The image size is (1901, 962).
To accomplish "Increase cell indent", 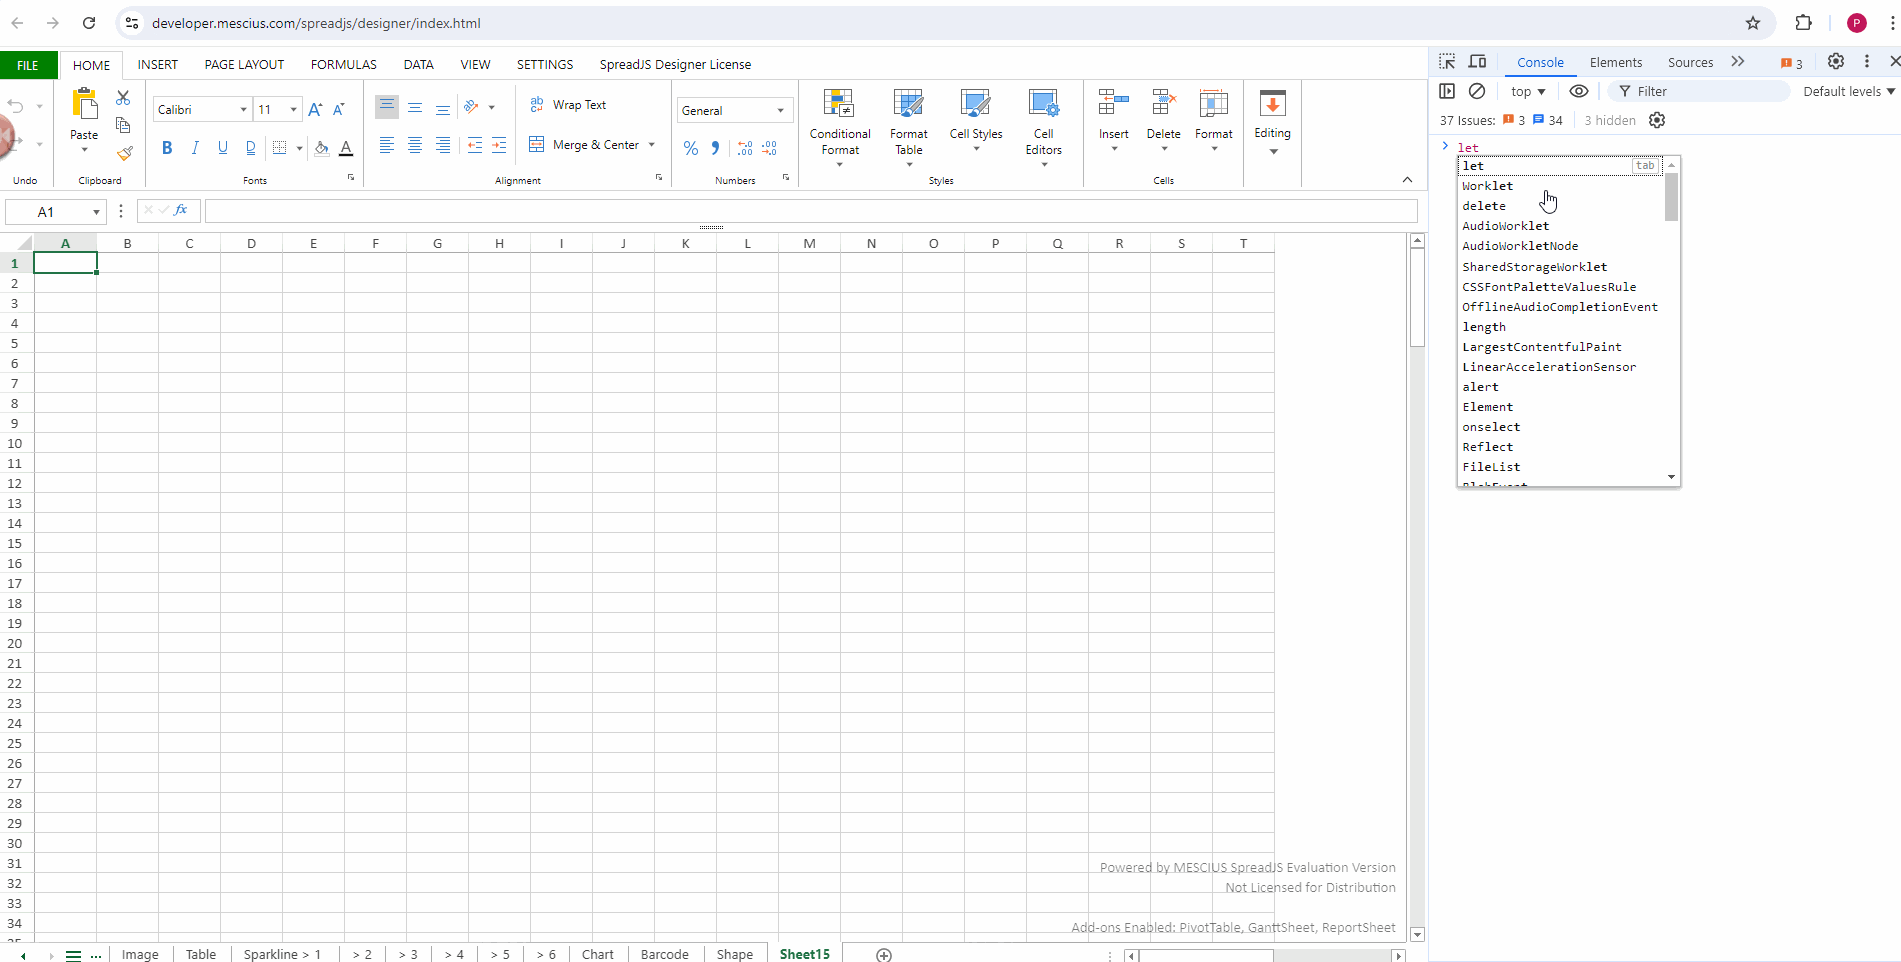I will [499, 146].
